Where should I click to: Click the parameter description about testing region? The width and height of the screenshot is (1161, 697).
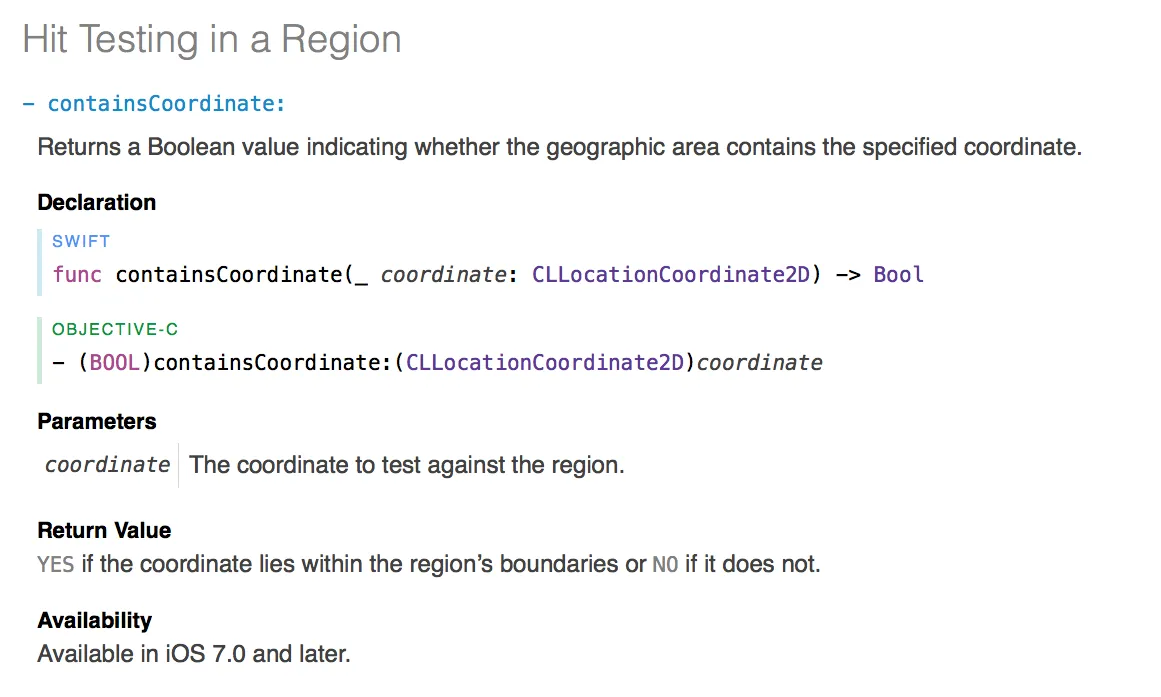406,465
